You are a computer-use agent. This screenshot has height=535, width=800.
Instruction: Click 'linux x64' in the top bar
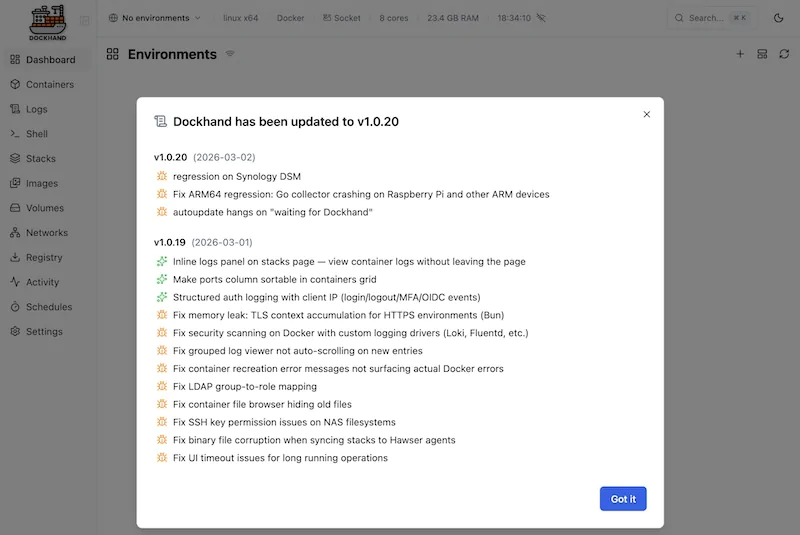240,18
